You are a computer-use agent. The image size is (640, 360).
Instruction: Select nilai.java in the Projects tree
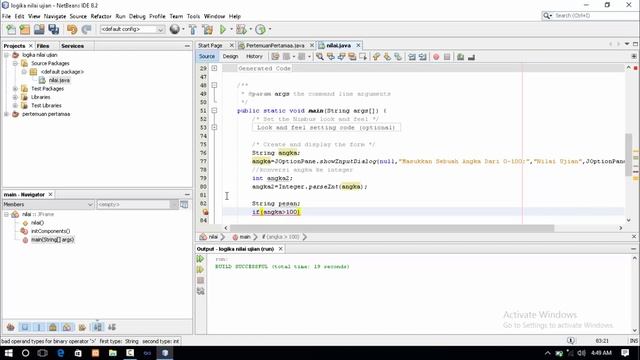click(x=59, y=80)
